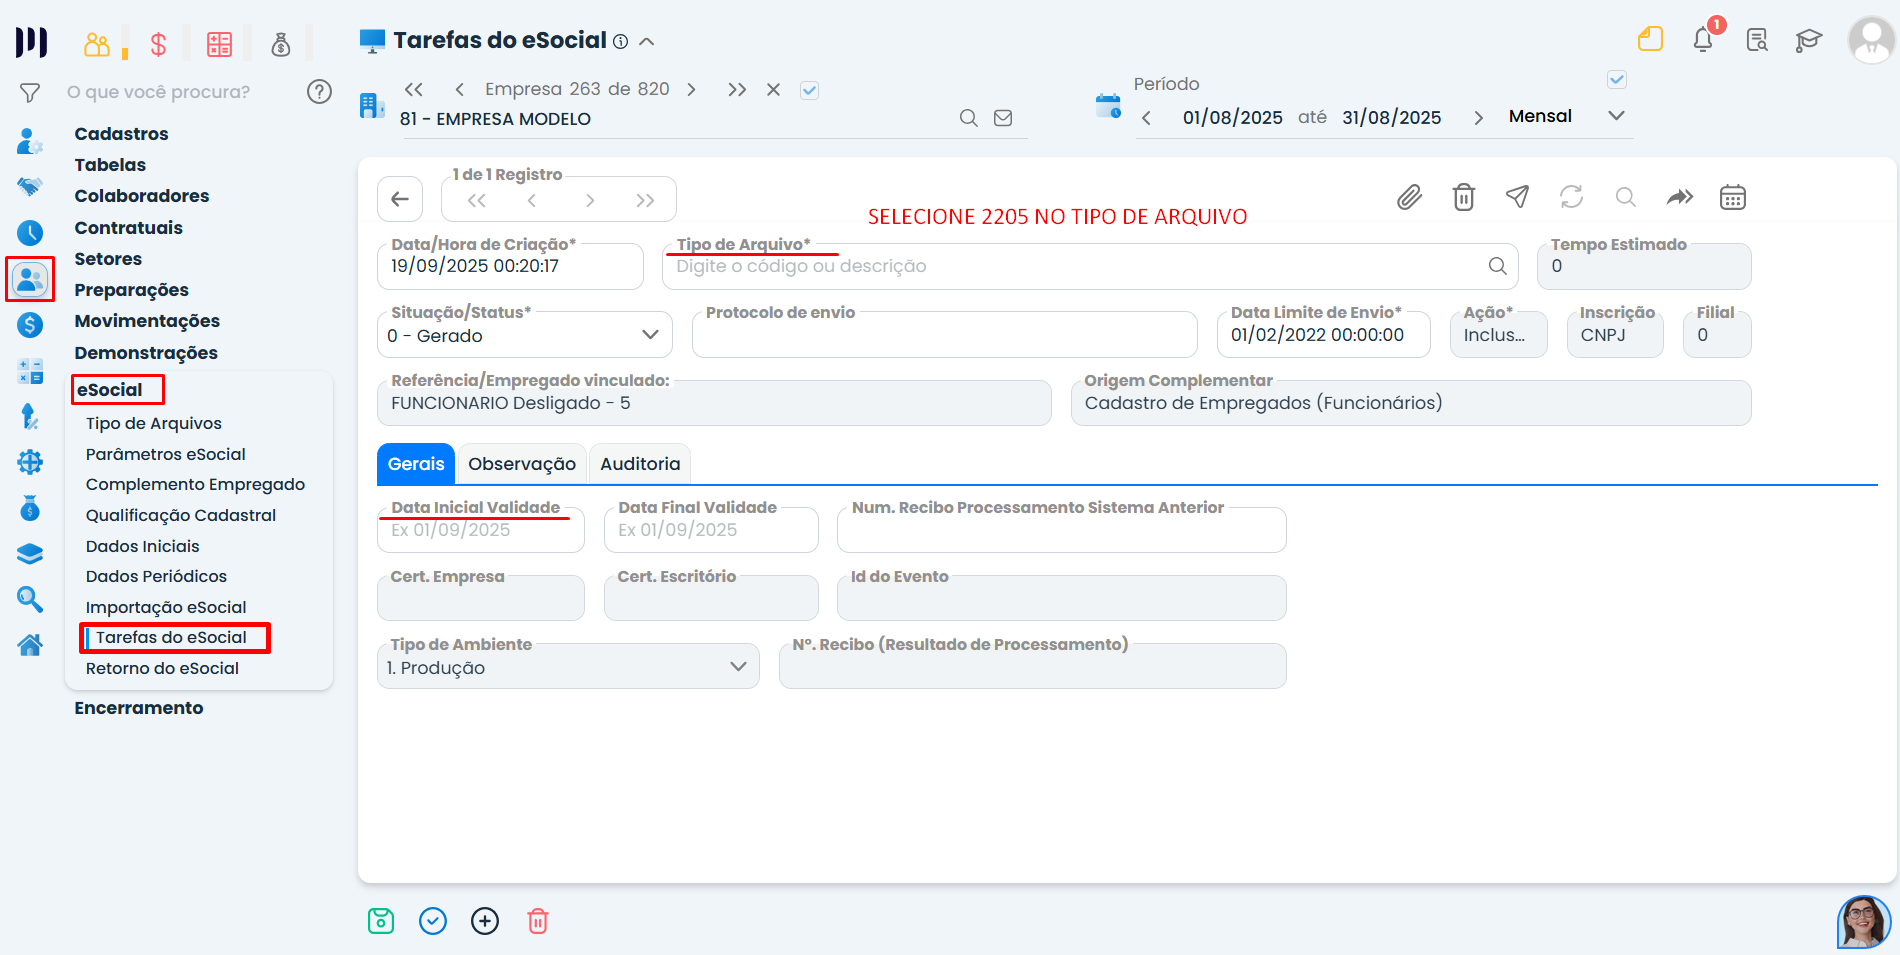Open the Mensal period type dropdown

click(x=1566, y=116)
